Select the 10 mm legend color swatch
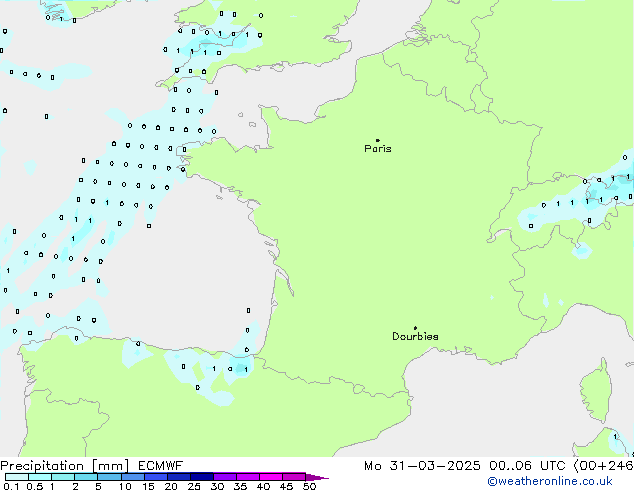 132,477
